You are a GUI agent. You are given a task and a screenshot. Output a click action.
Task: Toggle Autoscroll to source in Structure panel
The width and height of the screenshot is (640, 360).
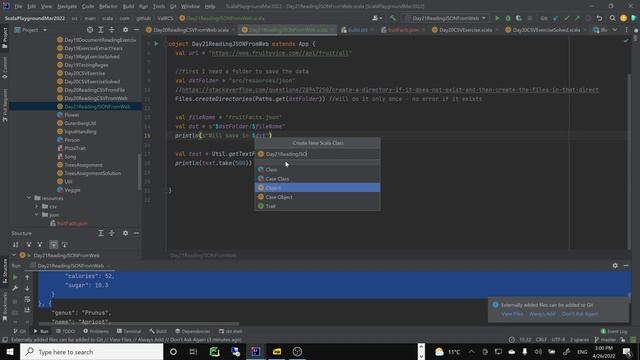53,244
